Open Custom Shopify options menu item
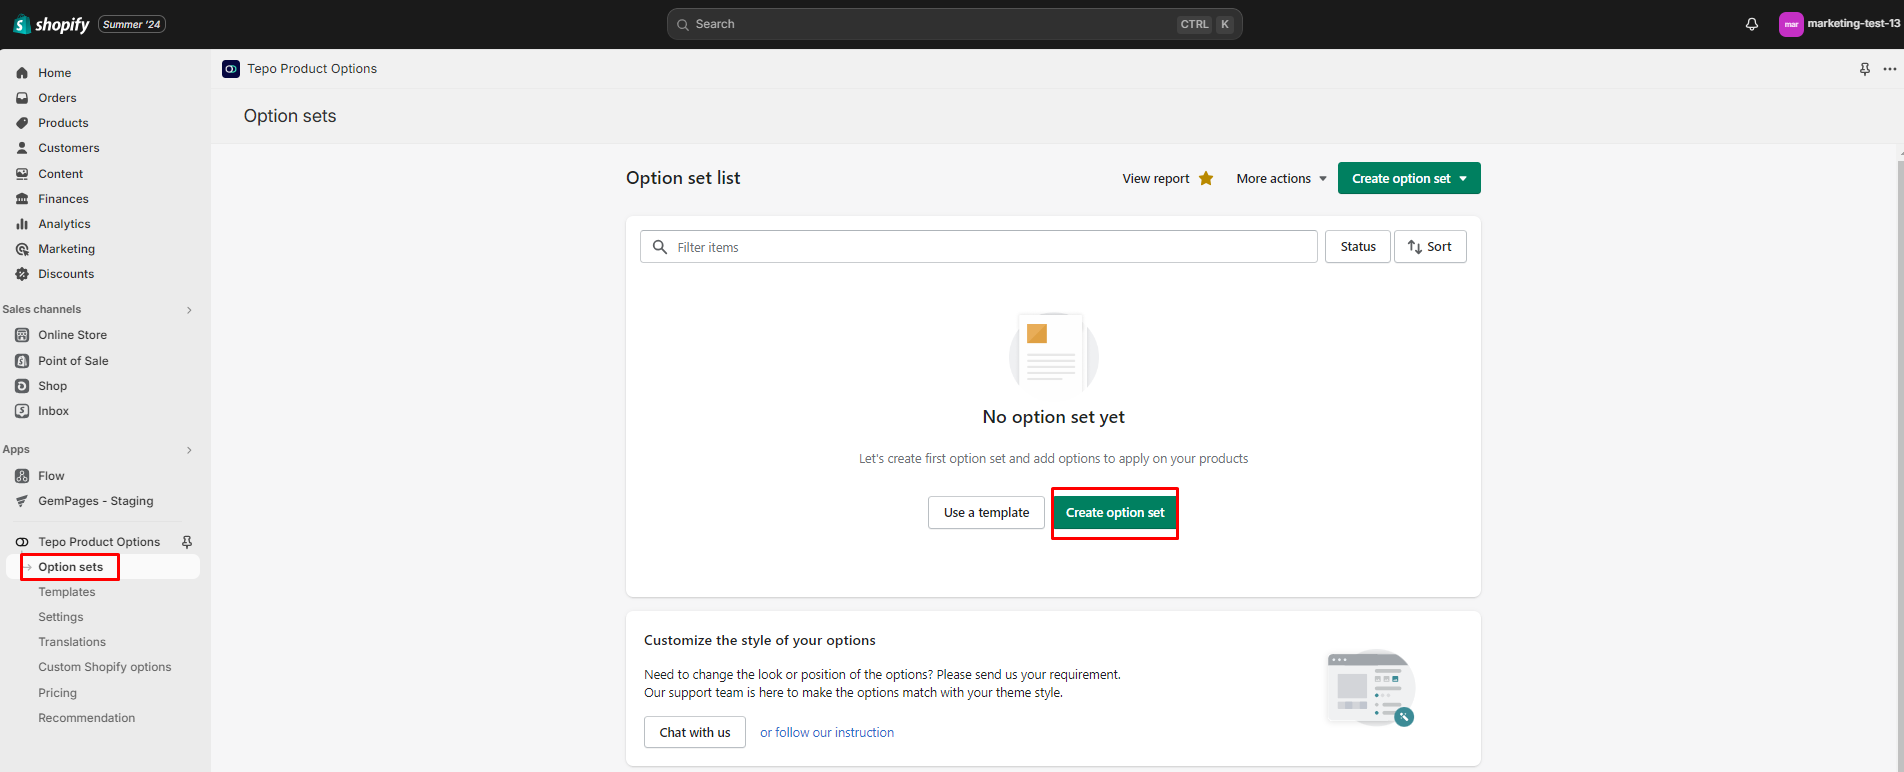The height and width of the screenshot is (772, 1904). (x=105, y=667)
